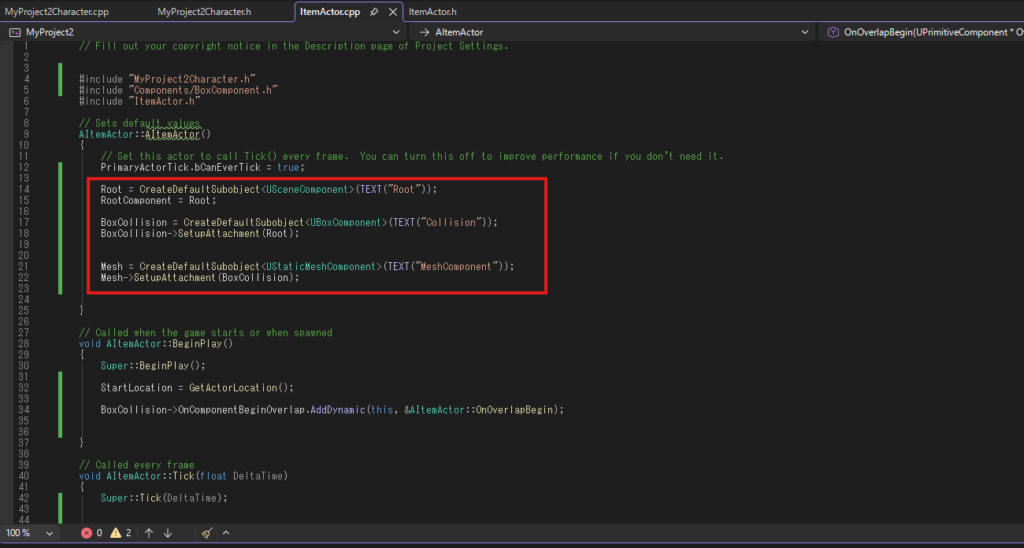Jump to next issue with down arrow
Screen dimensions: 1024x548
[168, 533]
